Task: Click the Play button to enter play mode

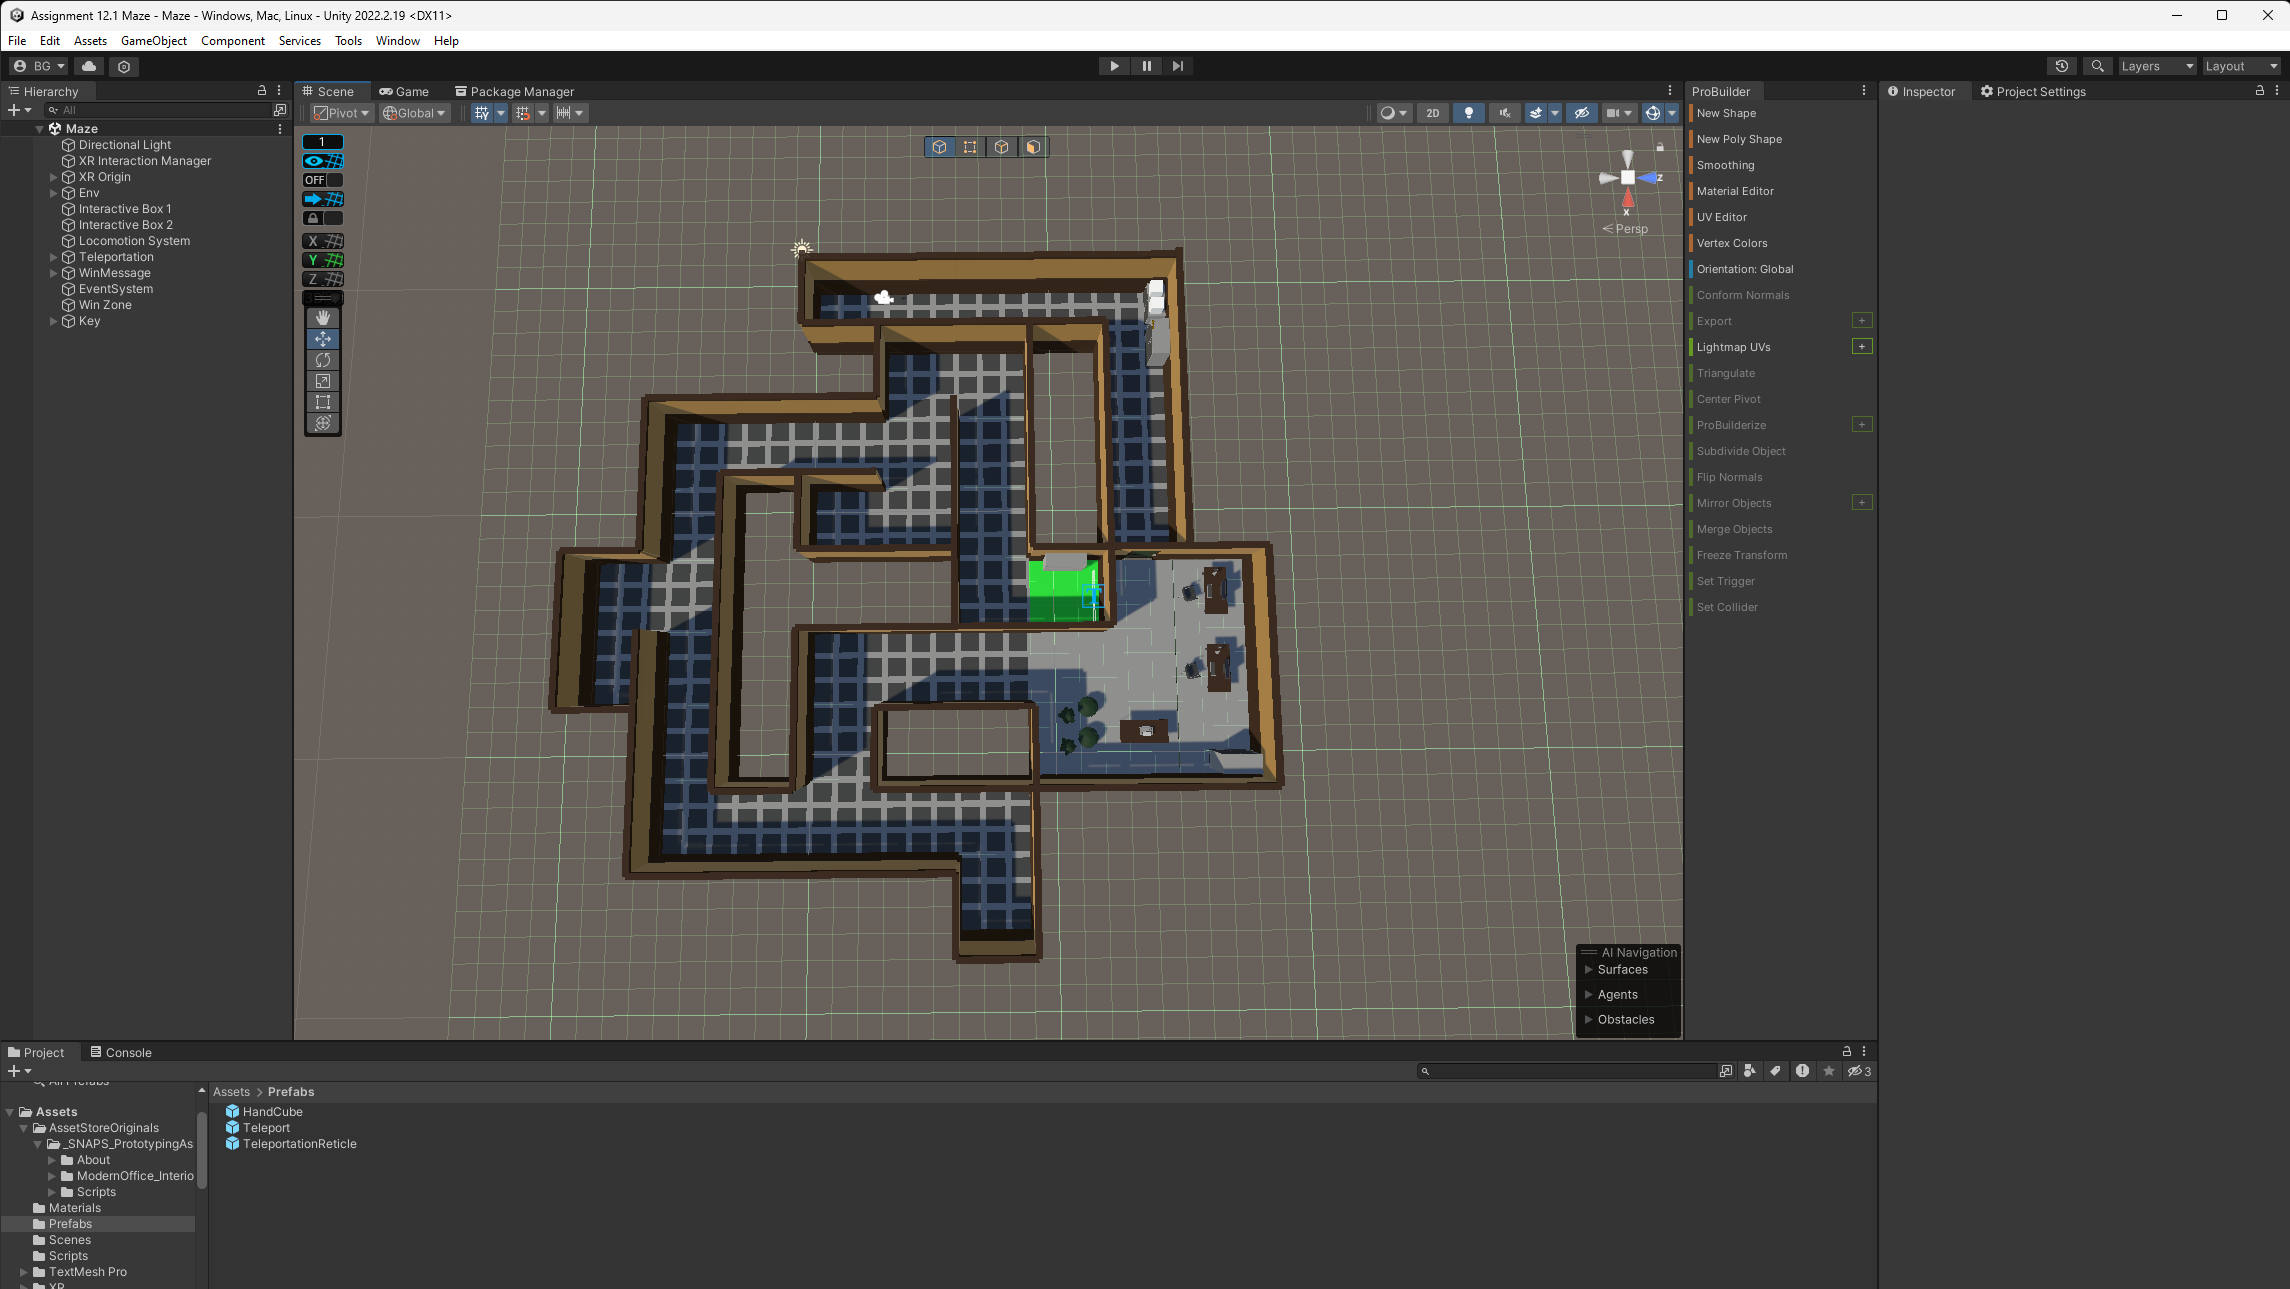Action: pos(1113,65)
